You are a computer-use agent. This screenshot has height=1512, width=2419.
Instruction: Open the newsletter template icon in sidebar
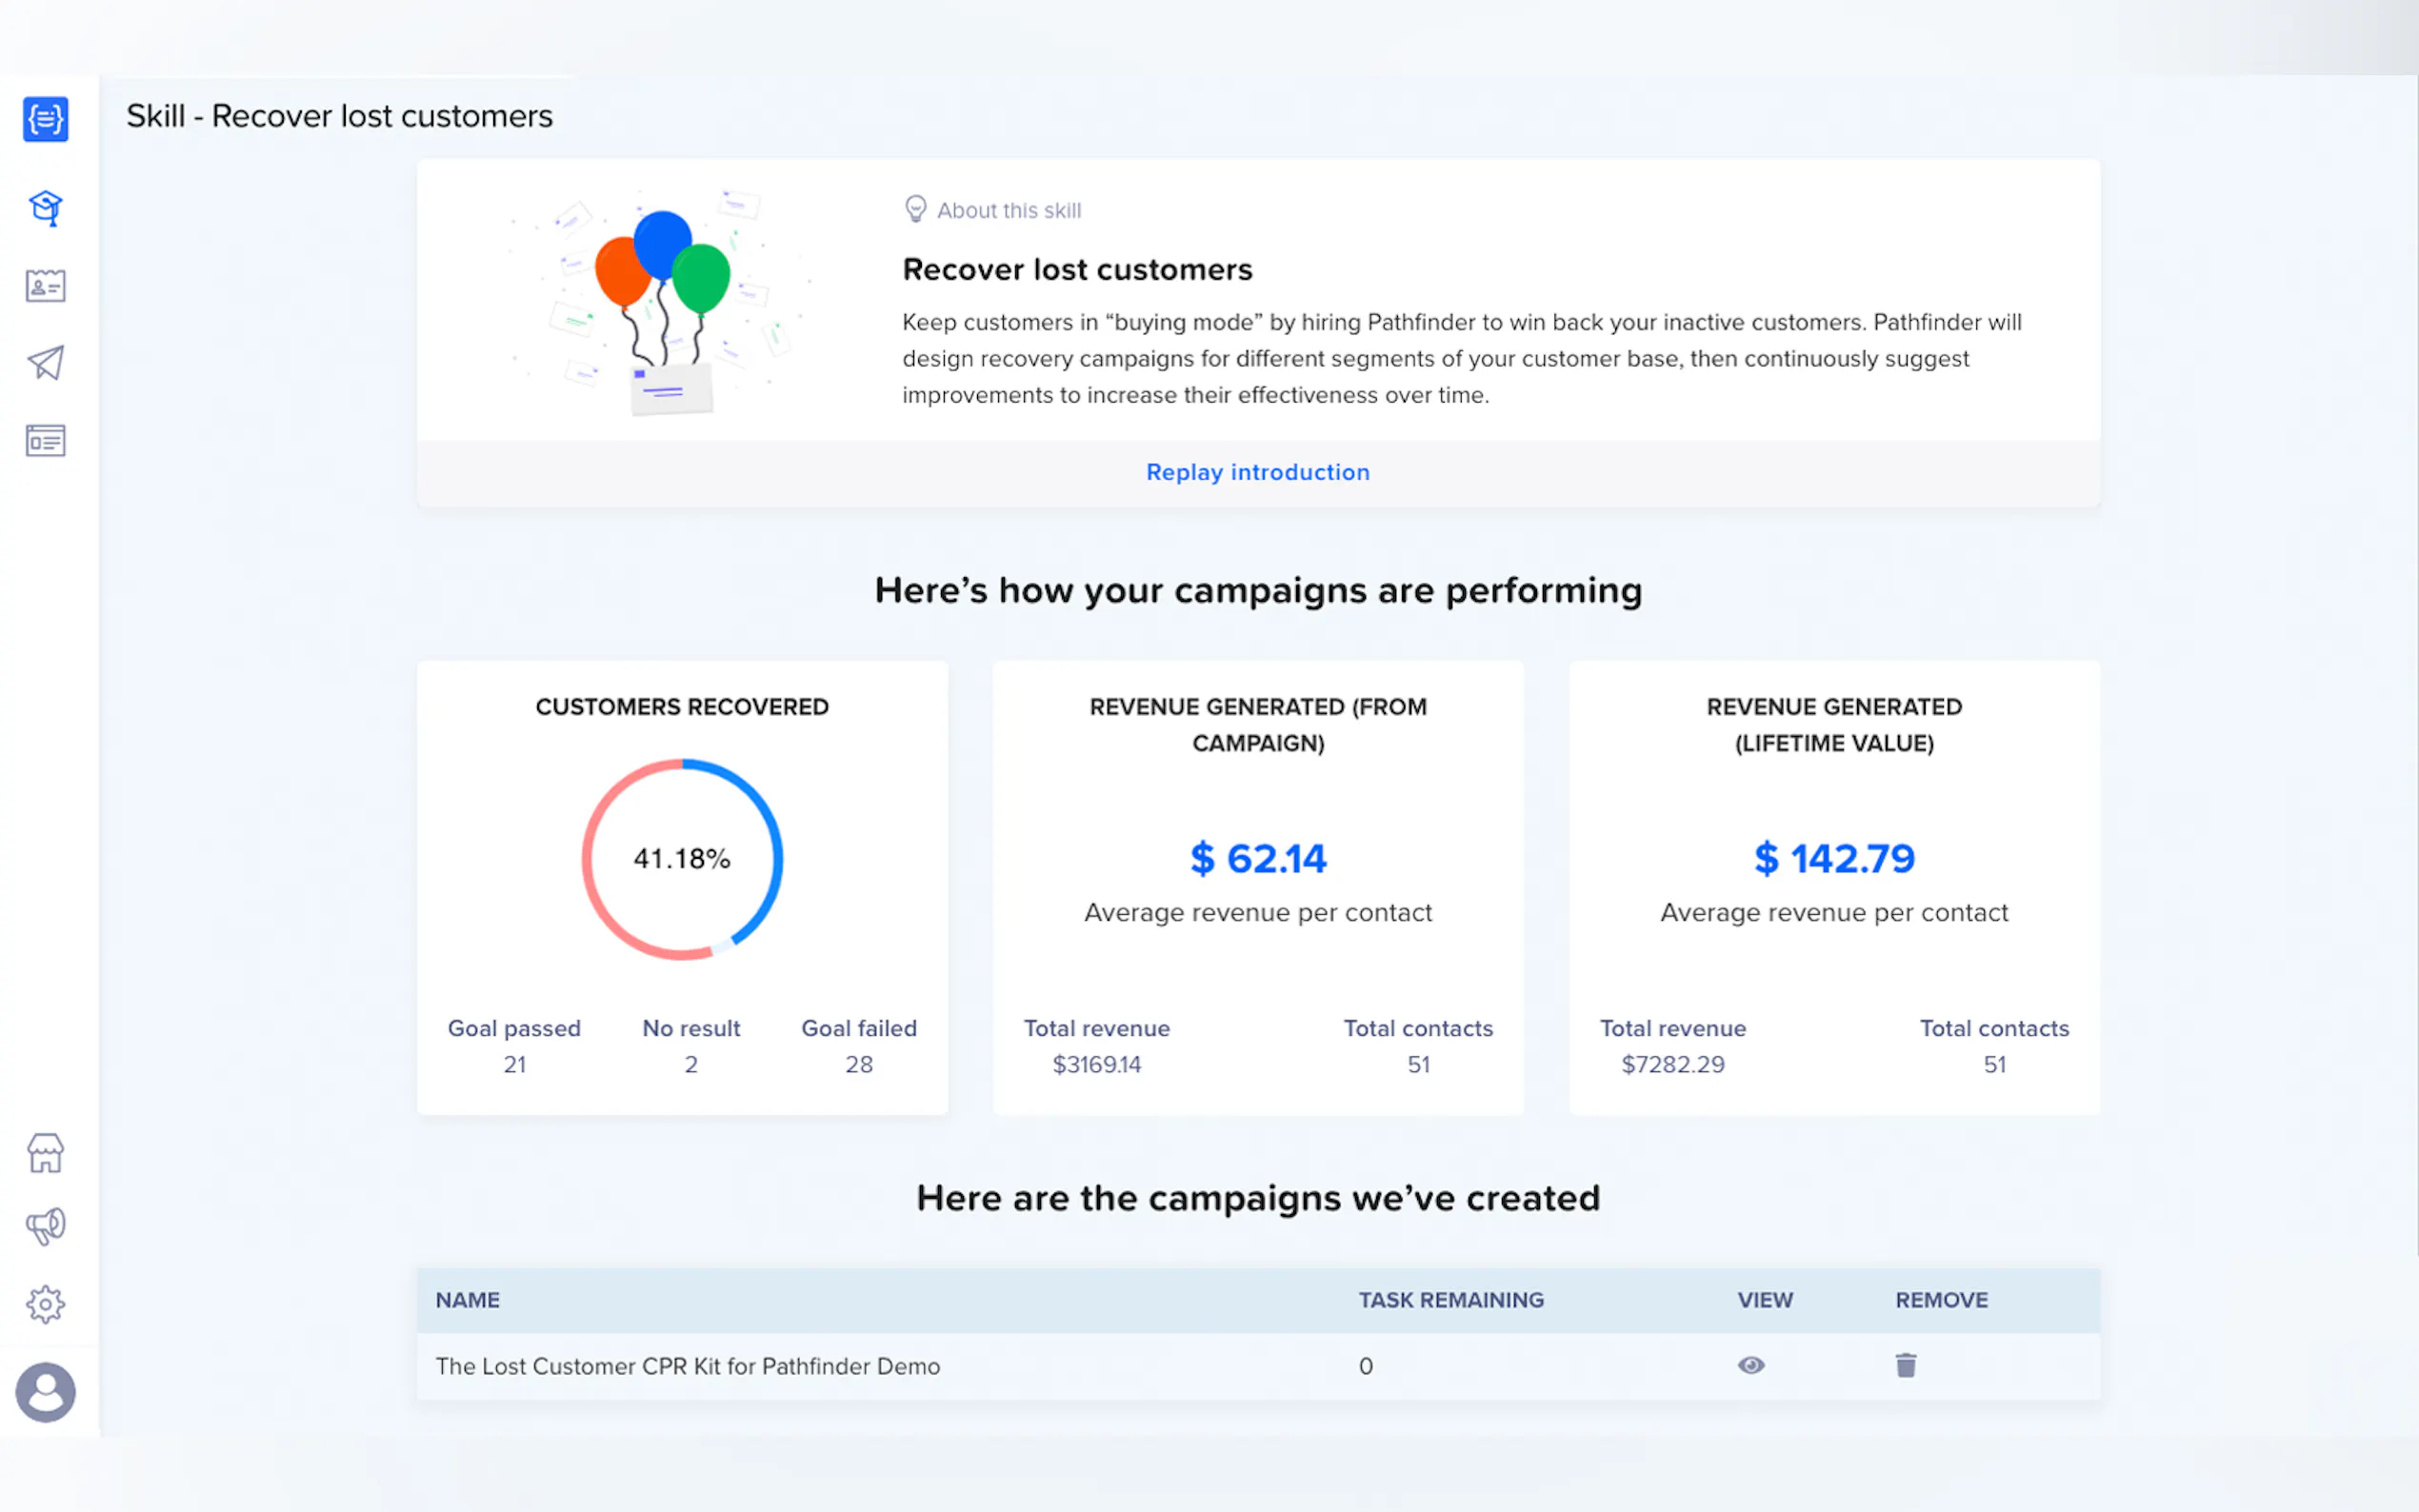[45, 440]
